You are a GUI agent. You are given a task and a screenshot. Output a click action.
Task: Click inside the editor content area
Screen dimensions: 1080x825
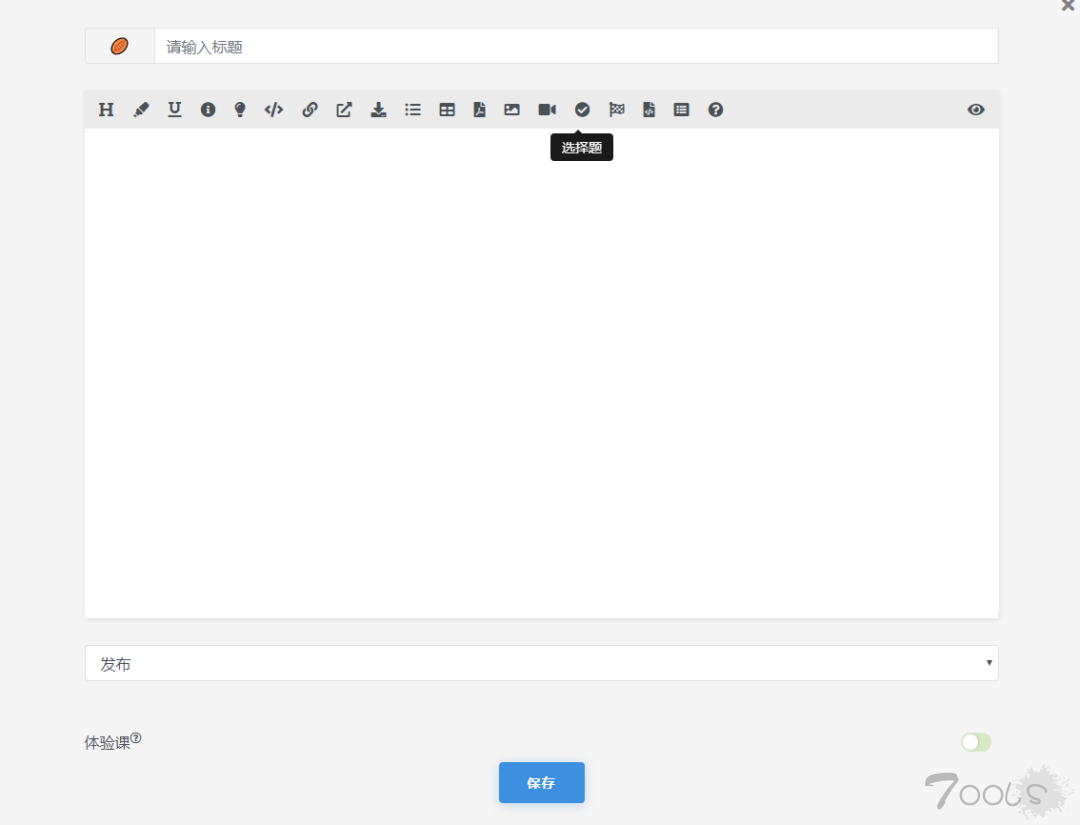point(541,373)
